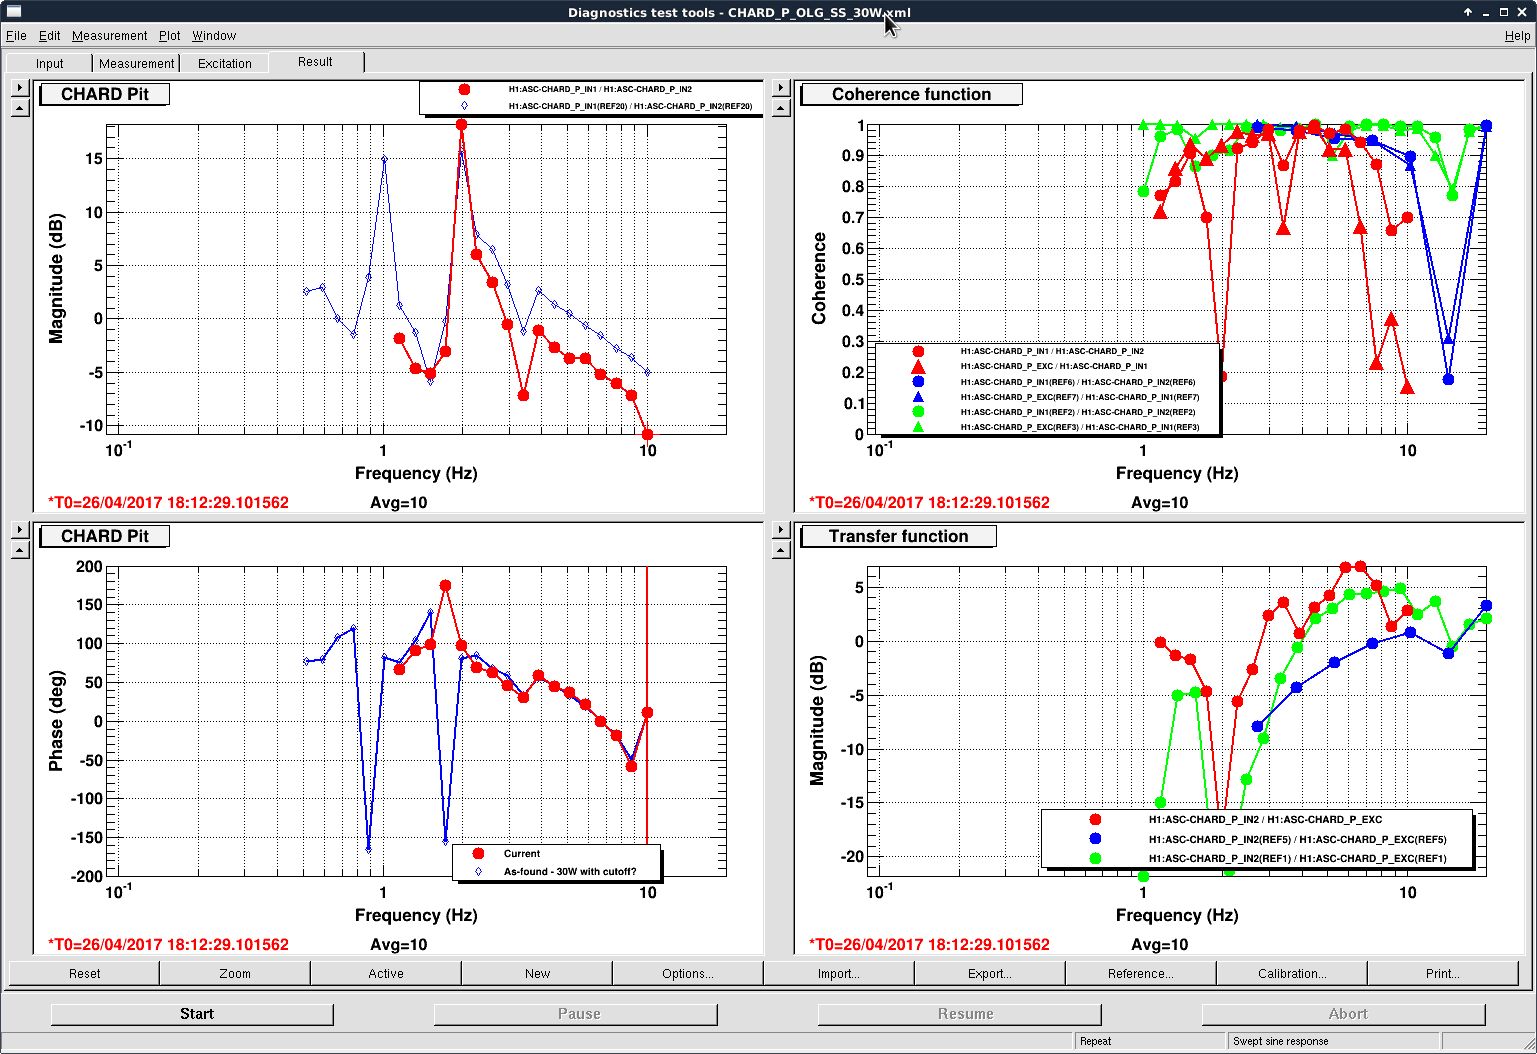Open the Options... dialog
This screenshot has height=1054, width=1537.
coord(688,973)
